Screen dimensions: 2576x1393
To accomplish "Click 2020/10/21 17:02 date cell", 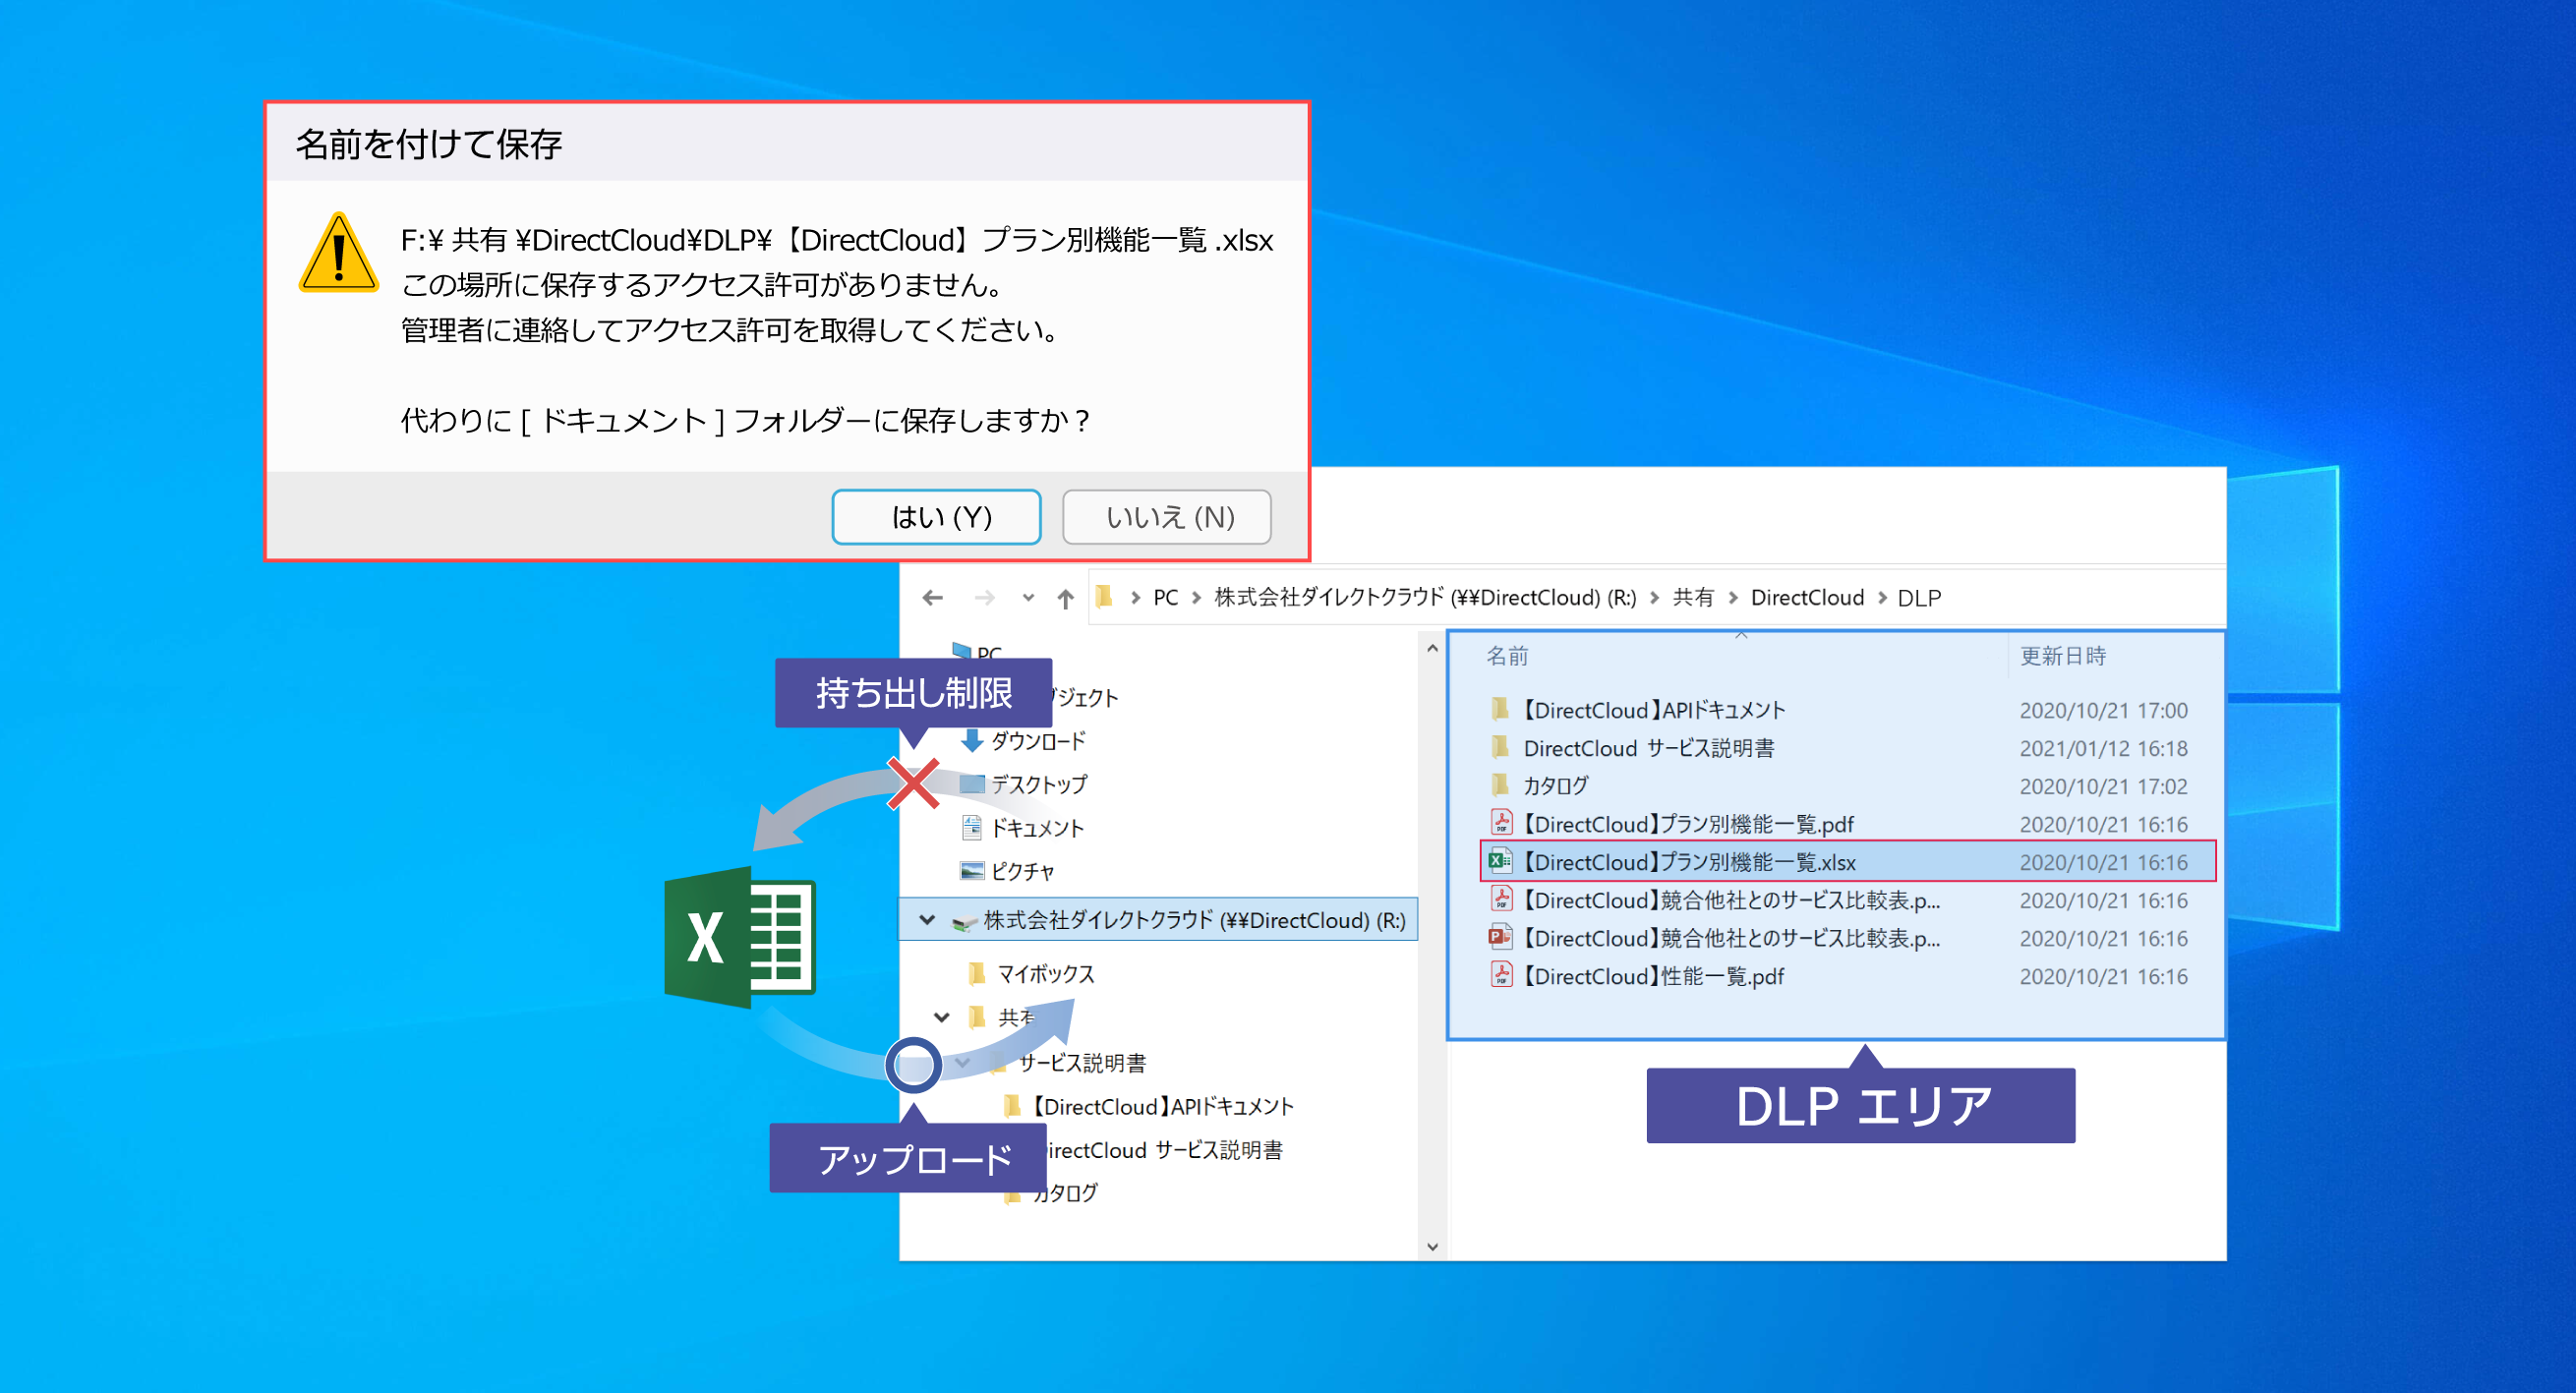I will point(2104,786).
